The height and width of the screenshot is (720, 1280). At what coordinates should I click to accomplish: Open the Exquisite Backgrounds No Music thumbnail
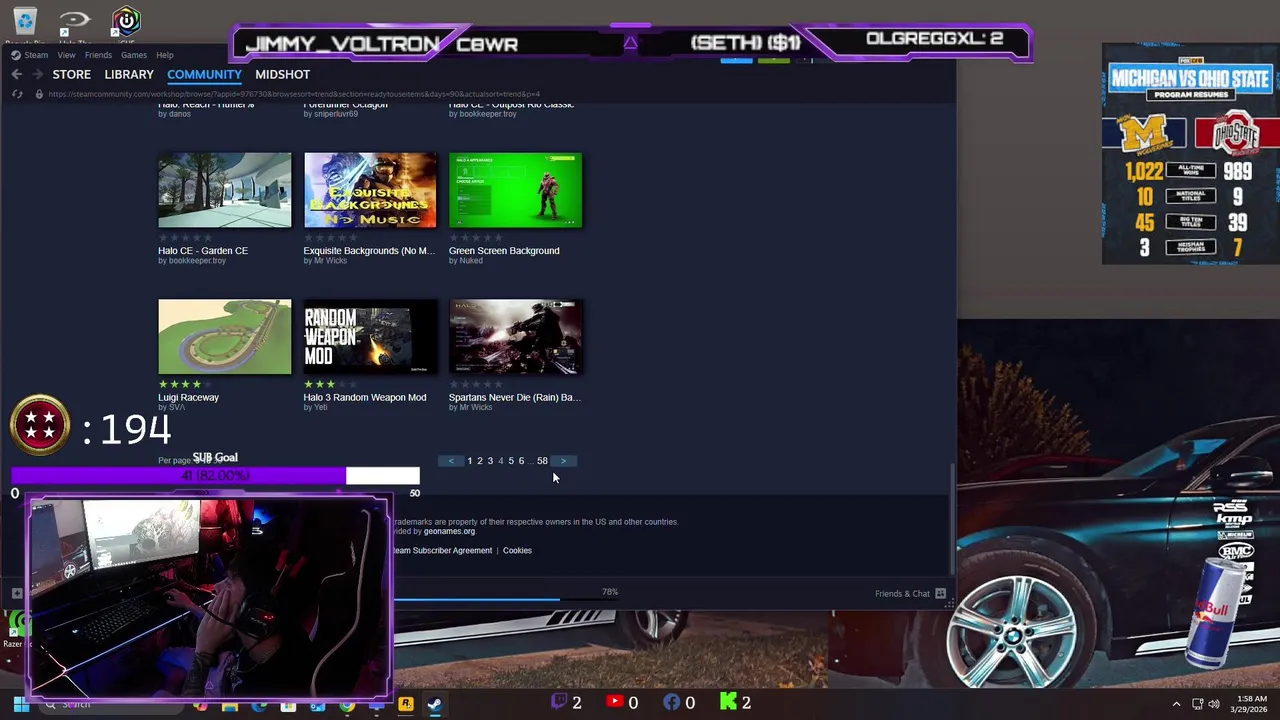(370, 190)
